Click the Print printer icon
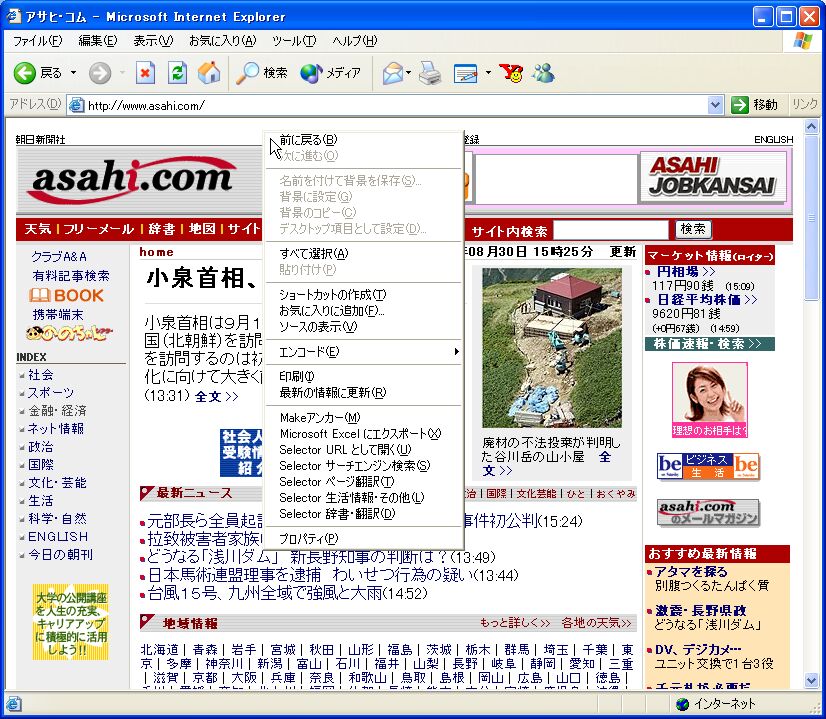Viewport: 826px width, 719px height. coord(430,73)
